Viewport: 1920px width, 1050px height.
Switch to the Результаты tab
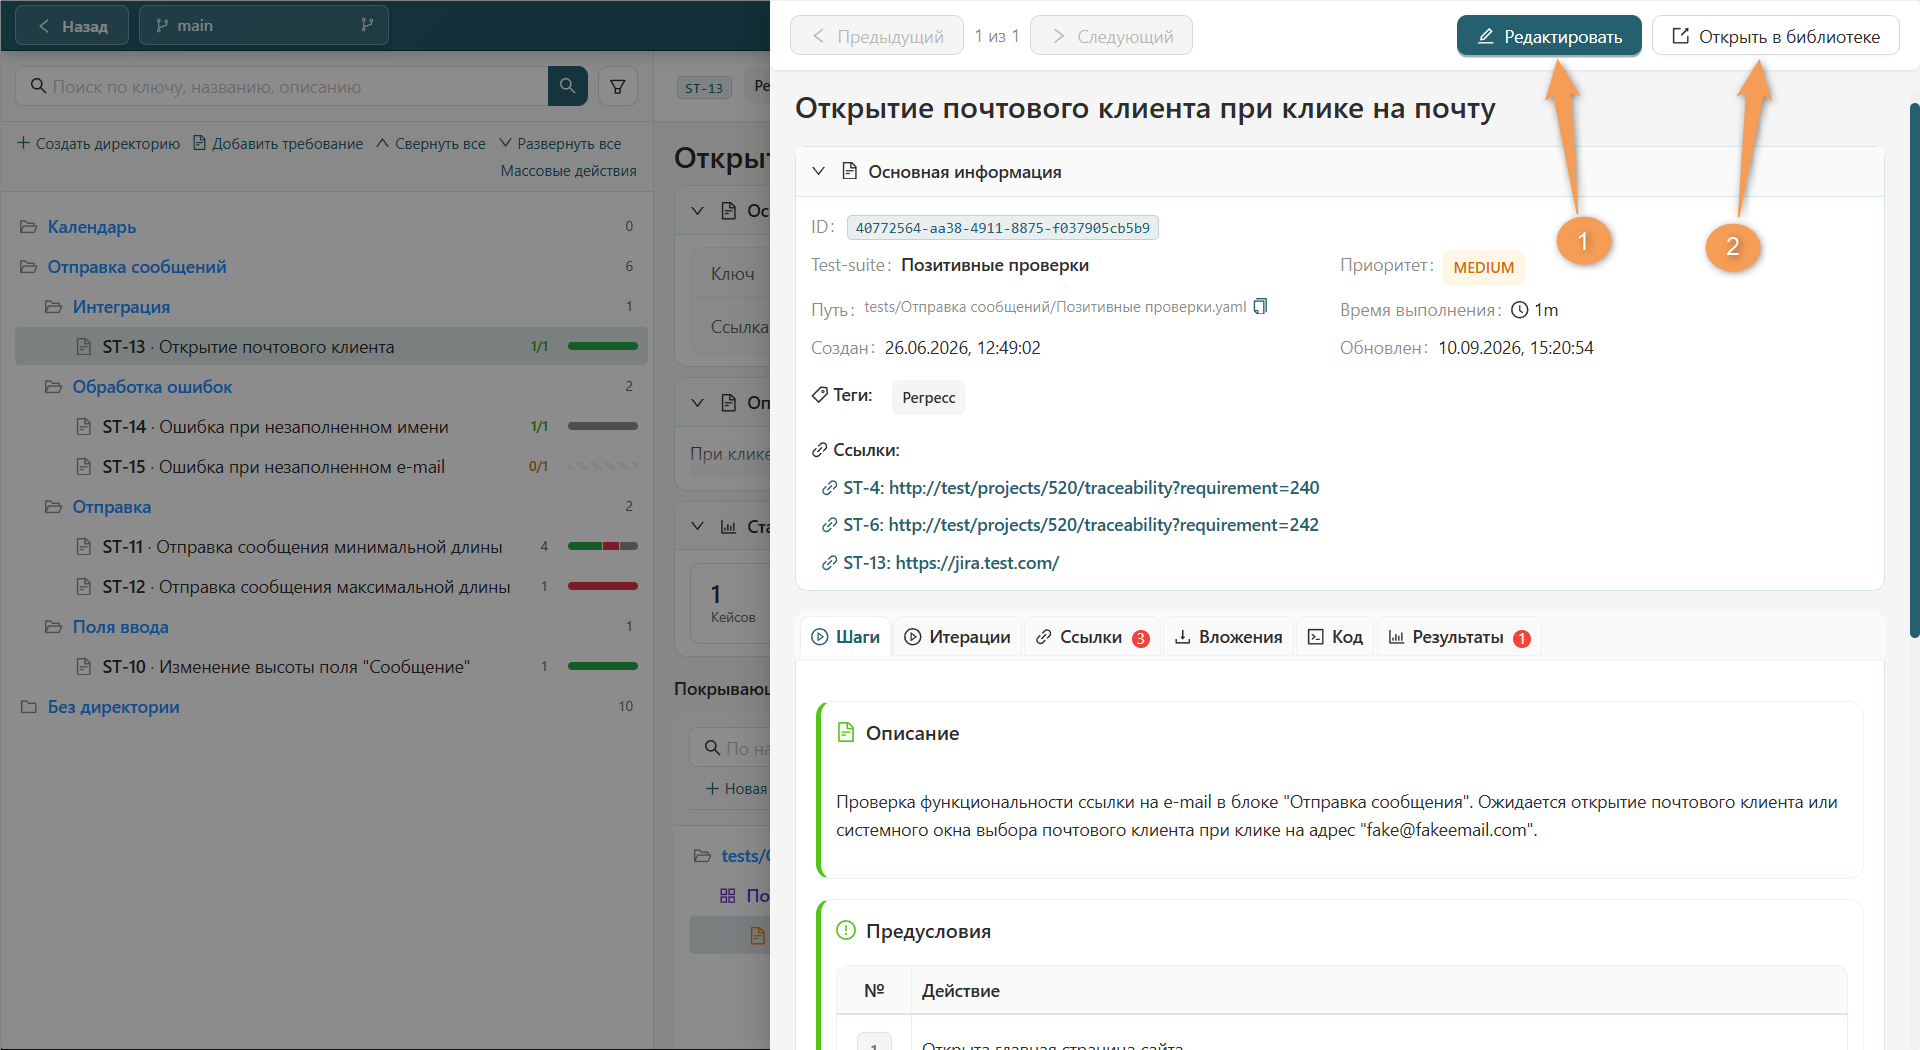tap(1459, 637)
